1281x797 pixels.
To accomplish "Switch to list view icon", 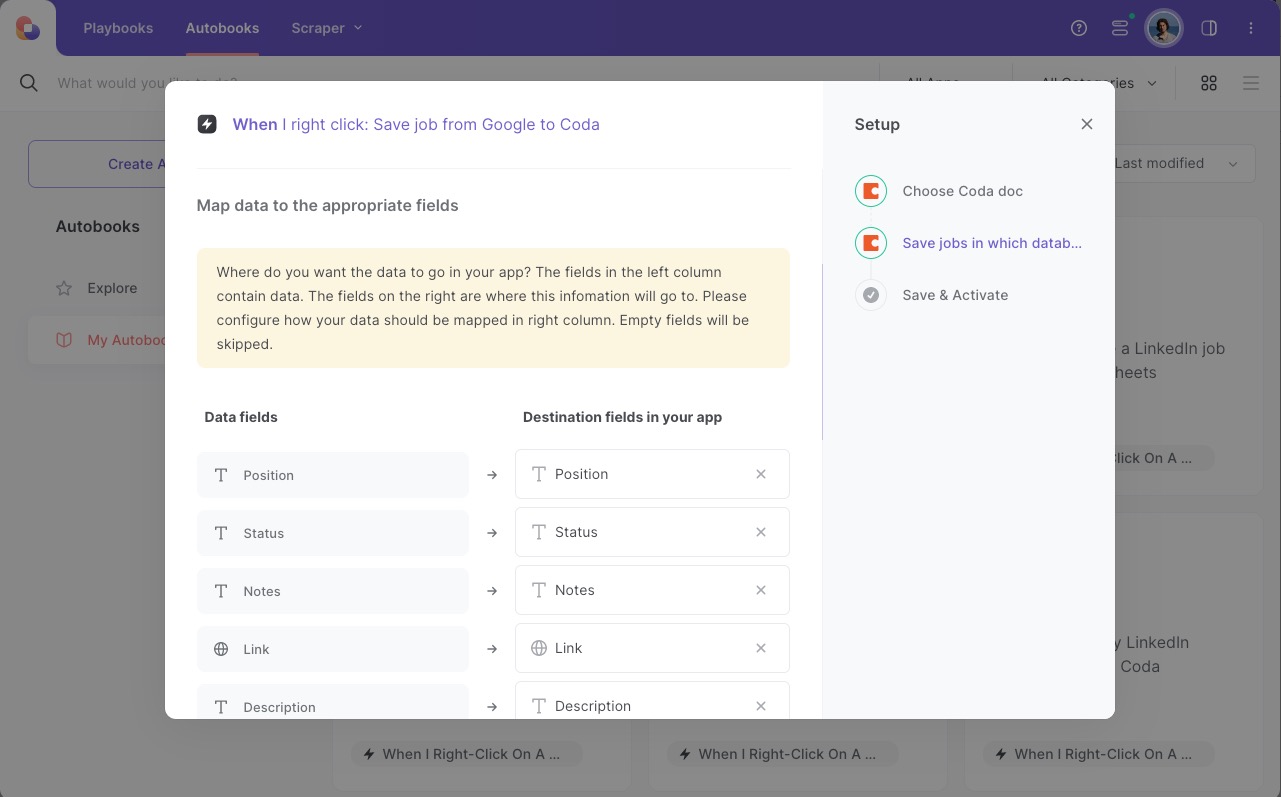I will [1251, 83].
